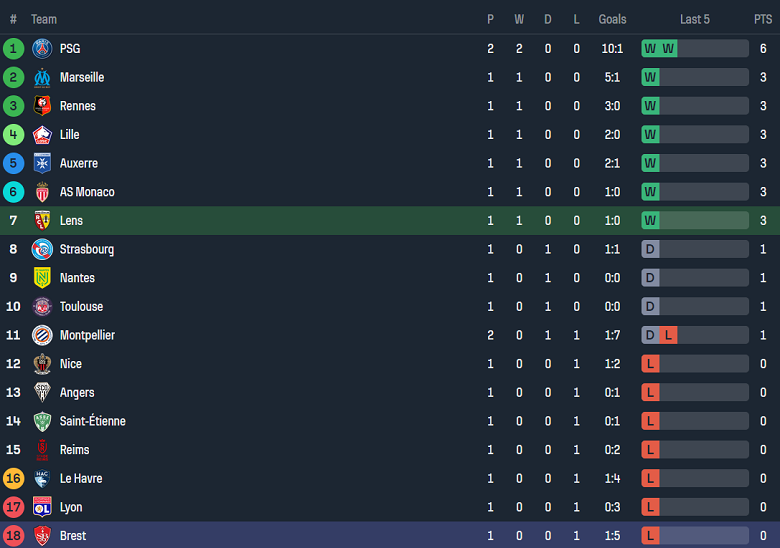Select the Lille club badge
Screen dimensions: 780x548
coord(42,134)
